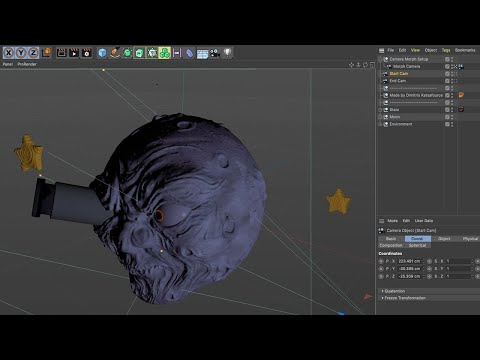The image size is (480, 360).
Task: Click Render View clapperboard icon
Action: coord(62,53)
